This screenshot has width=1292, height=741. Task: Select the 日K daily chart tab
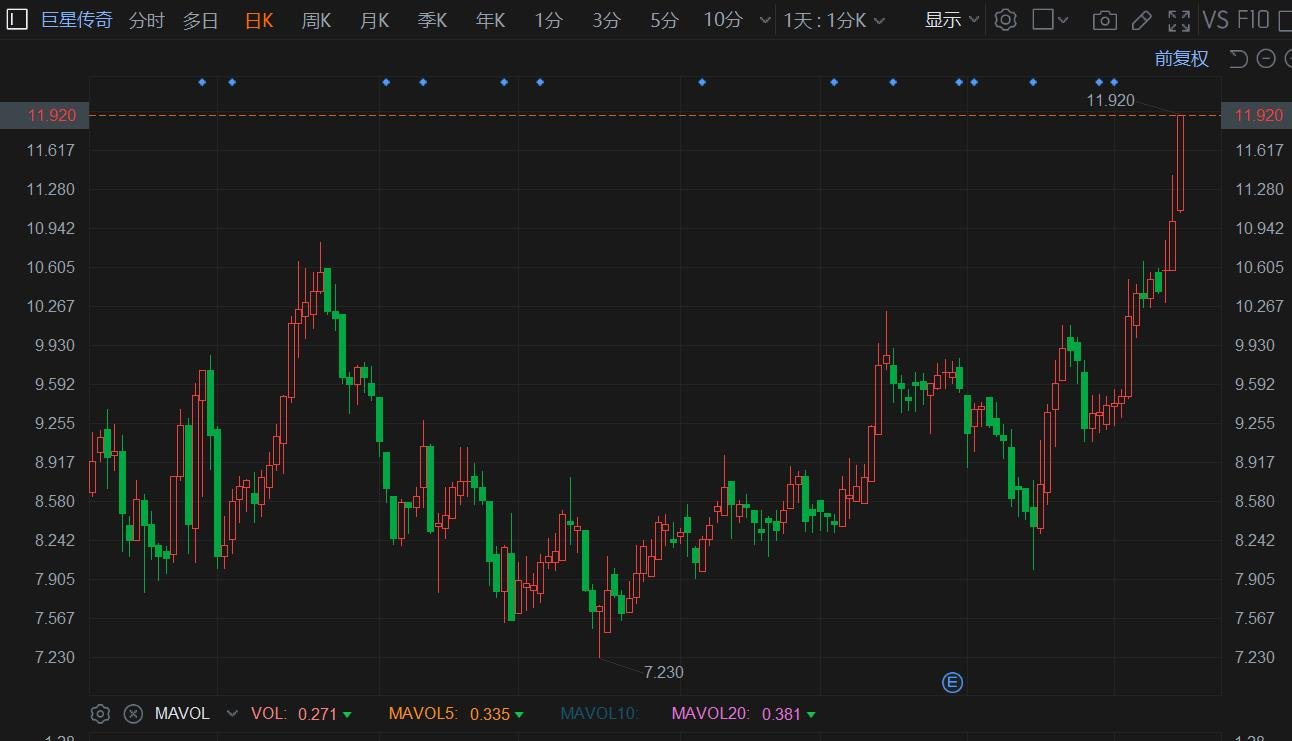point(259,20)
